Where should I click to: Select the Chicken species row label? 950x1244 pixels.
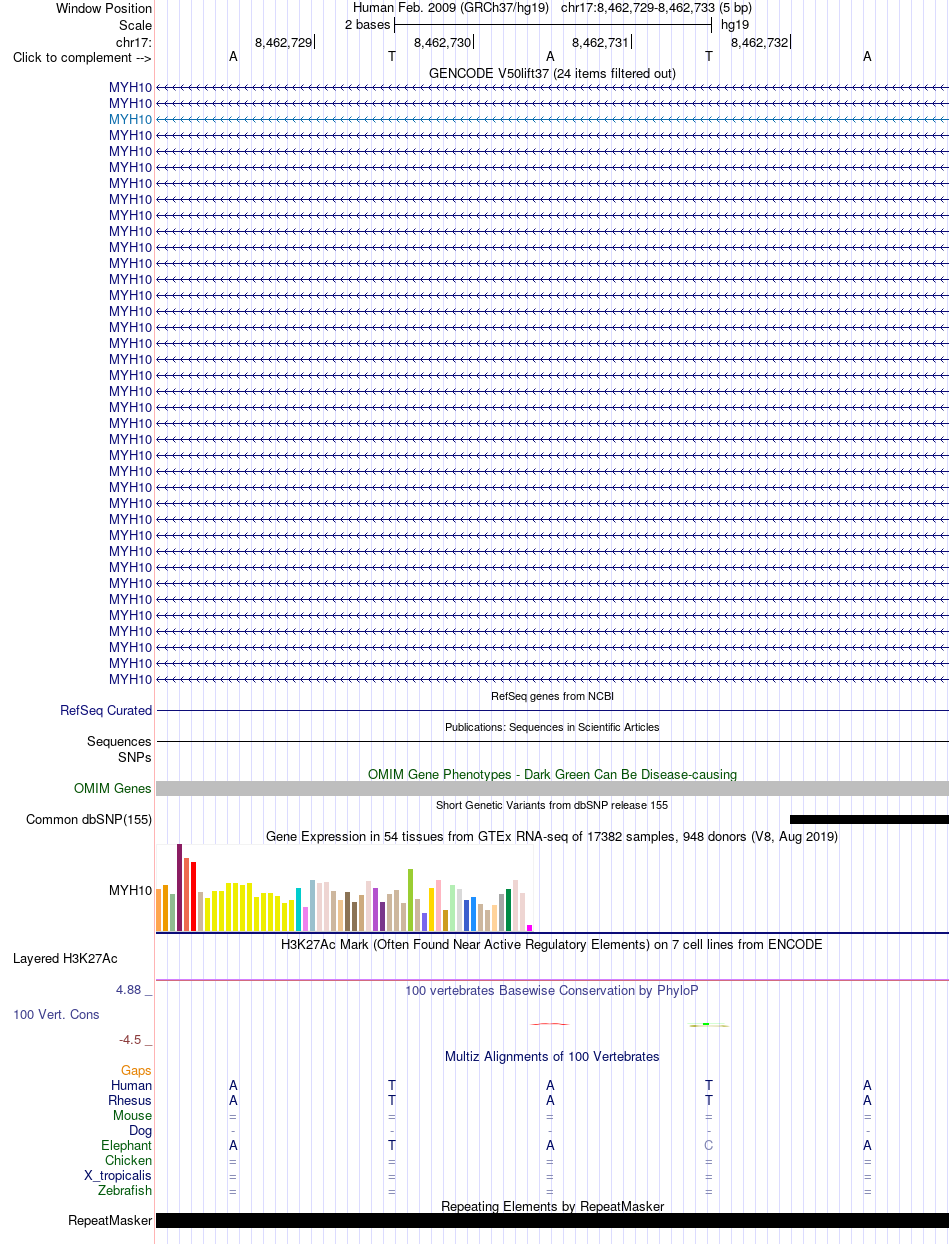129,1161
